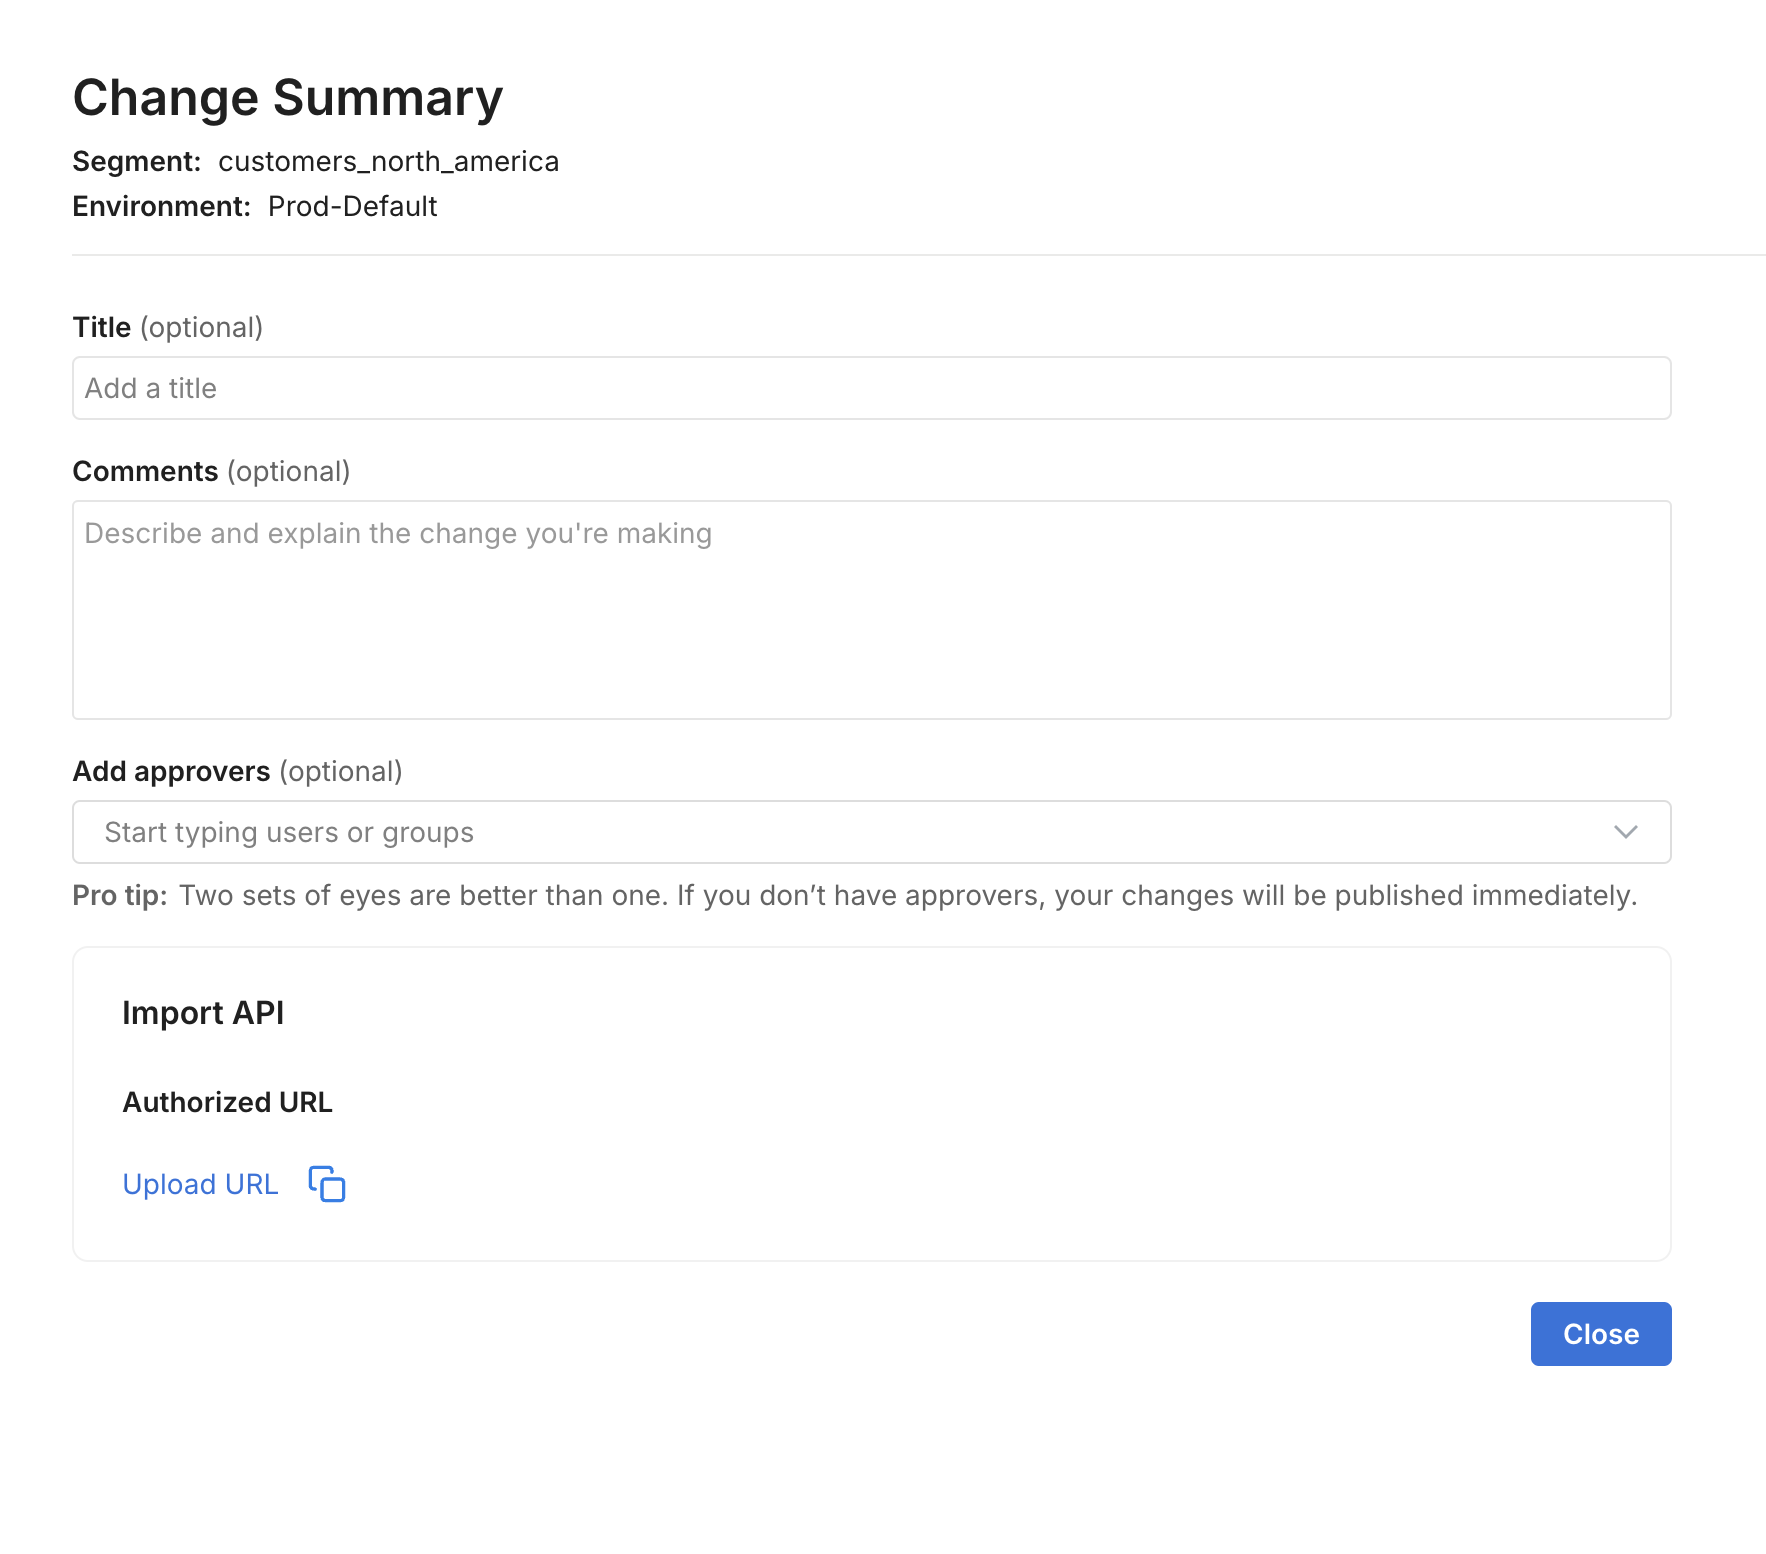Select the Prod-Default environment value
Screen dimensions: 1766x1554
tap(352, 207)
